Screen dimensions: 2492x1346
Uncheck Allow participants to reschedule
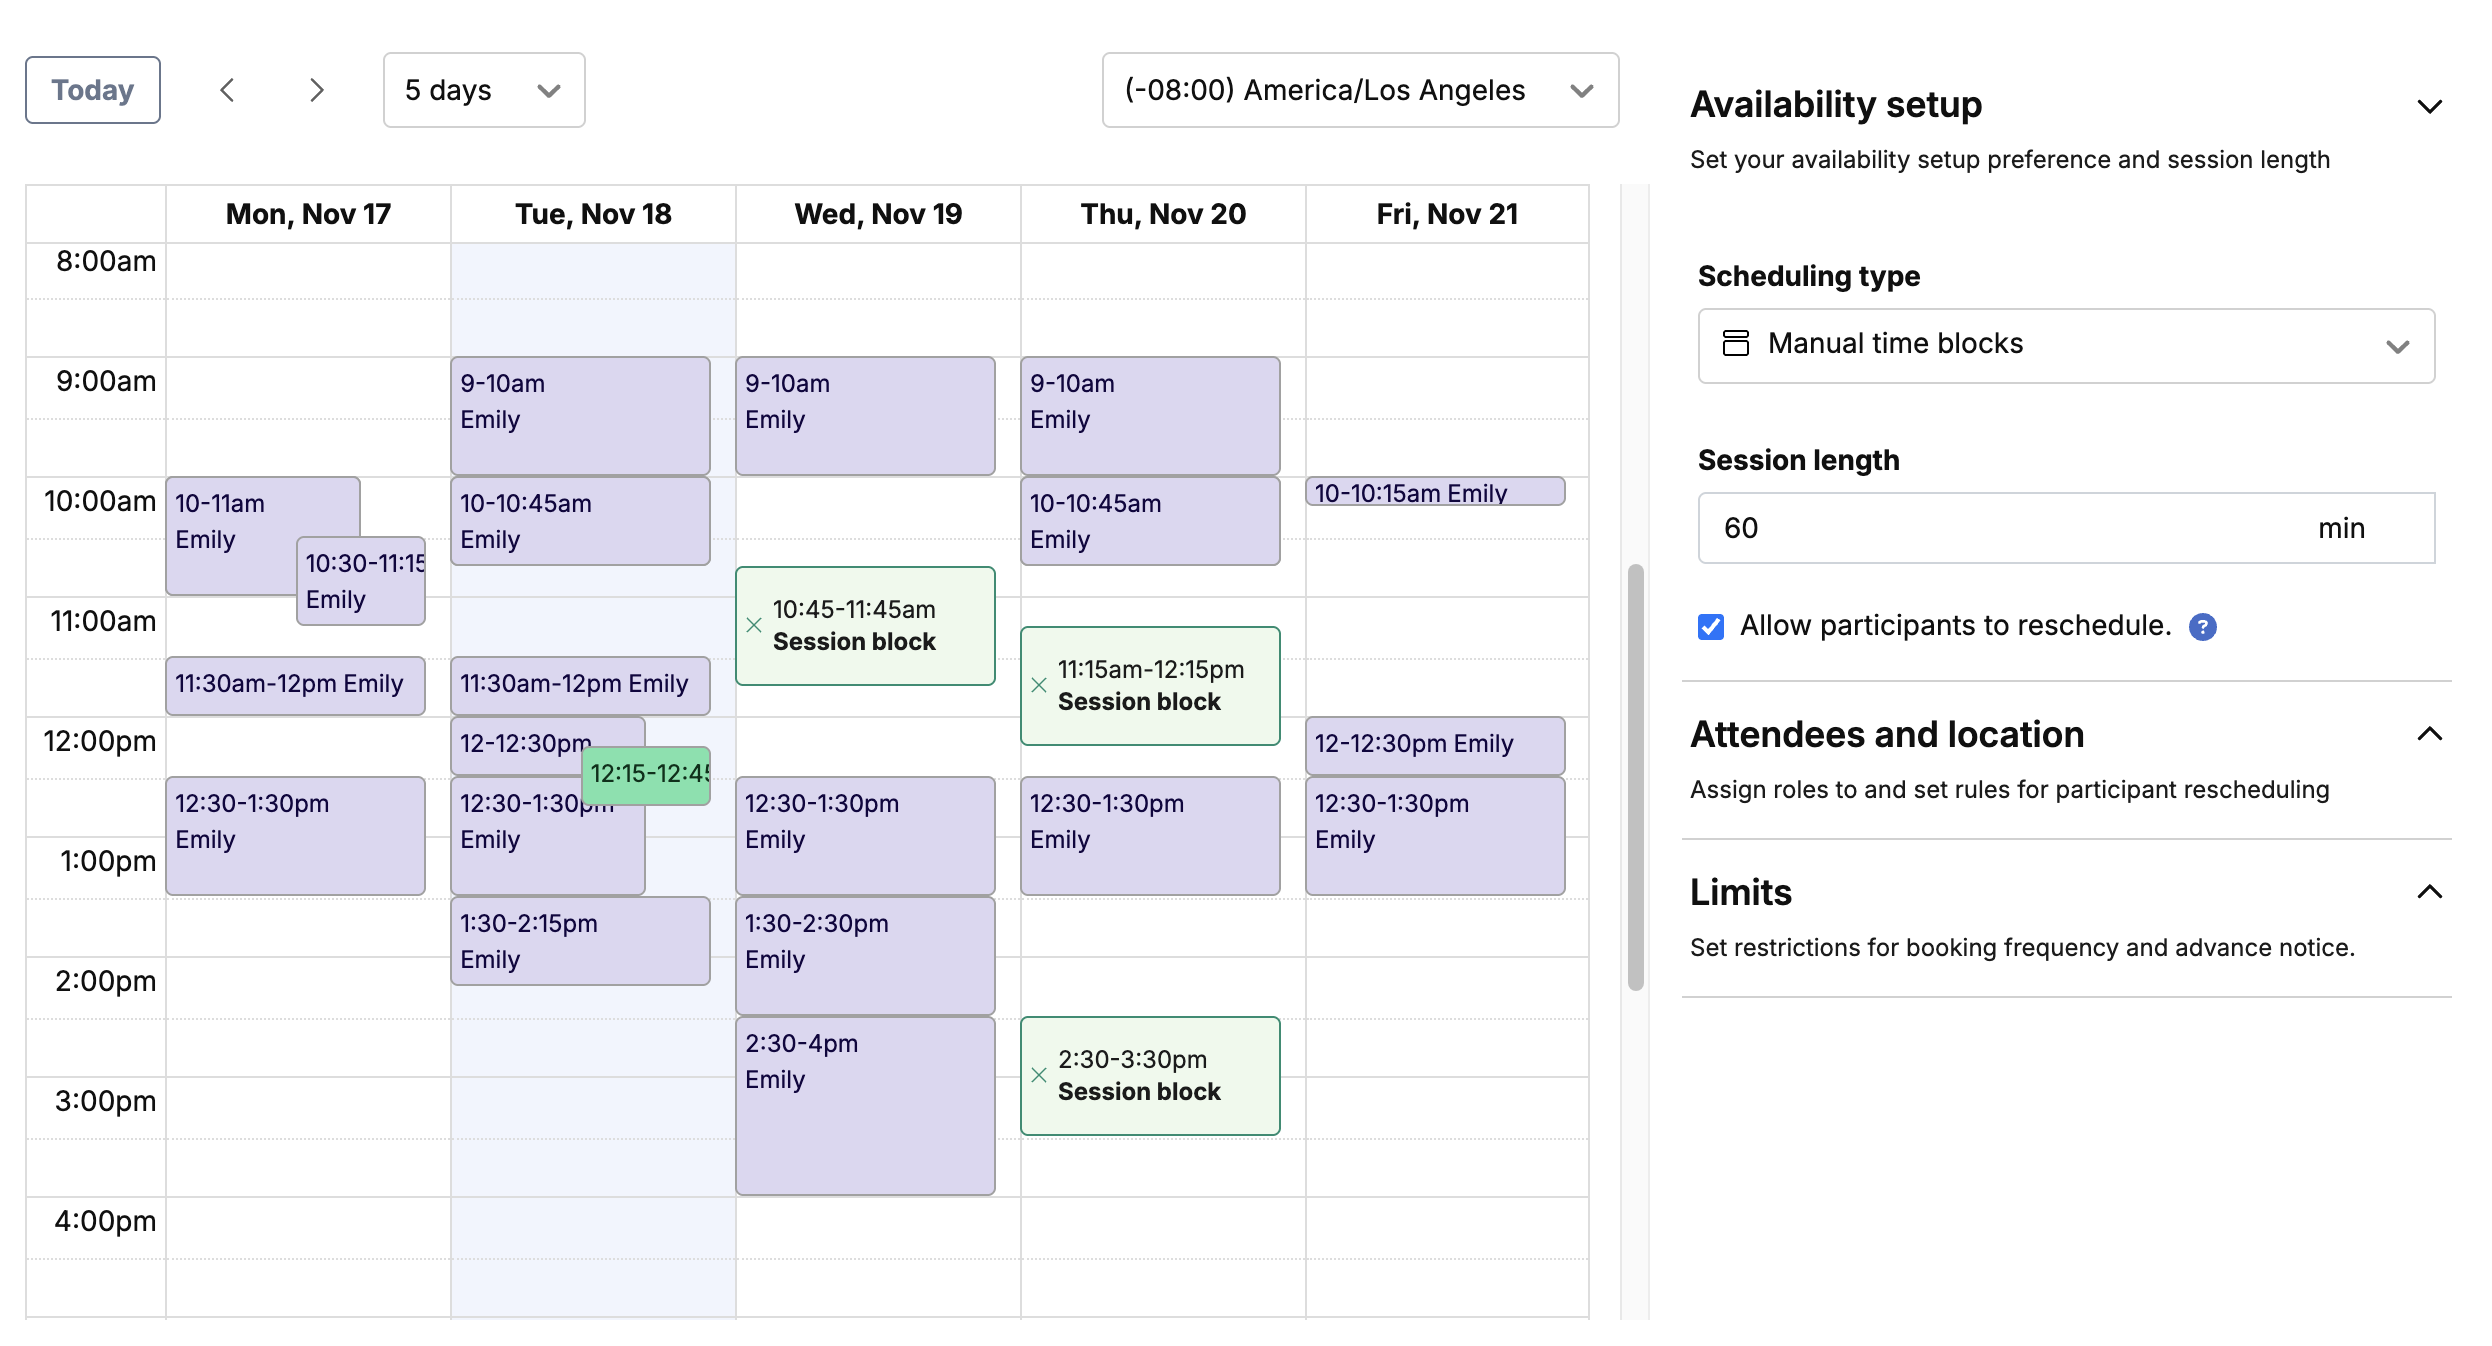click(1711, 627)
